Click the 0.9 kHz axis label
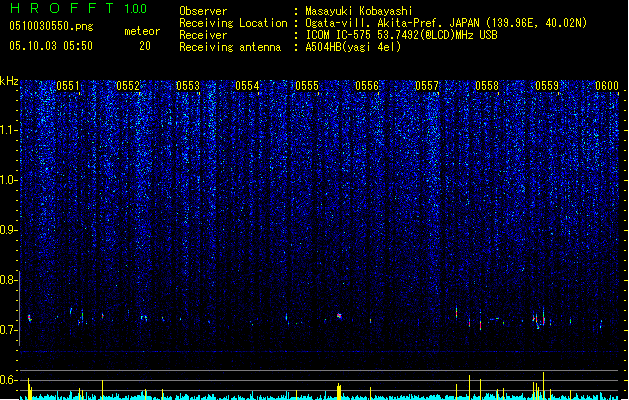Viewport: 629px width, 400px height. (x=9, y=230)
